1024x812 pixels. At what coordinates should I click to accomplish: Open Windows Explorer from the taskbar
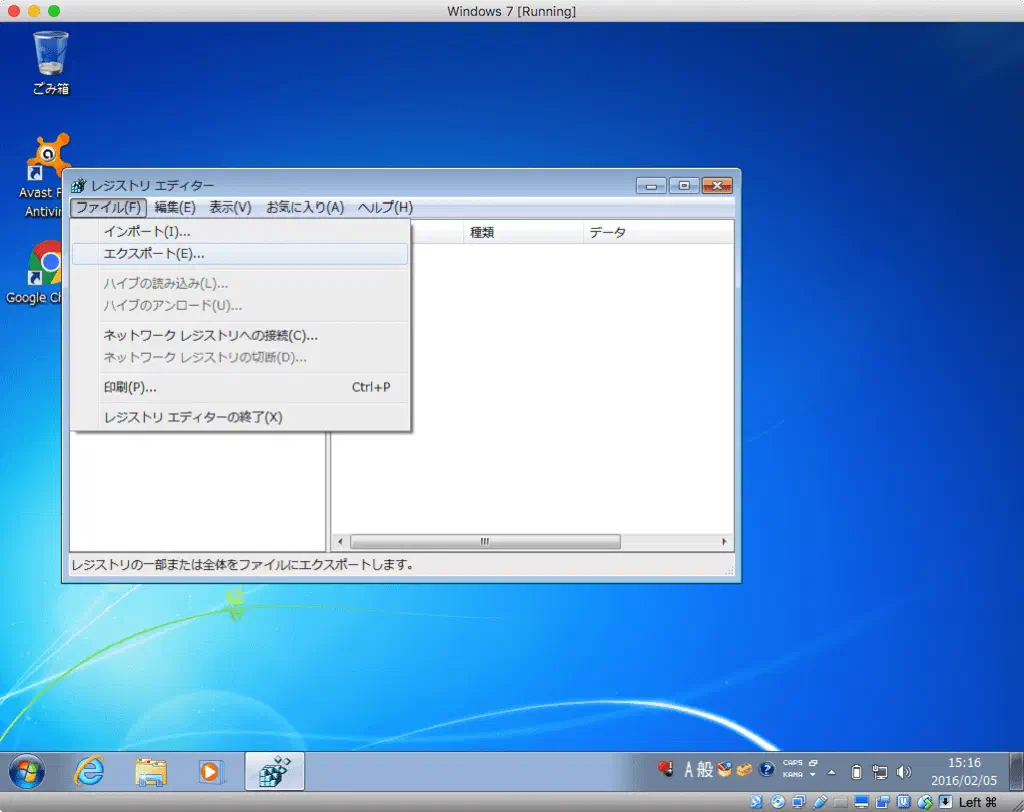point(151,771)
